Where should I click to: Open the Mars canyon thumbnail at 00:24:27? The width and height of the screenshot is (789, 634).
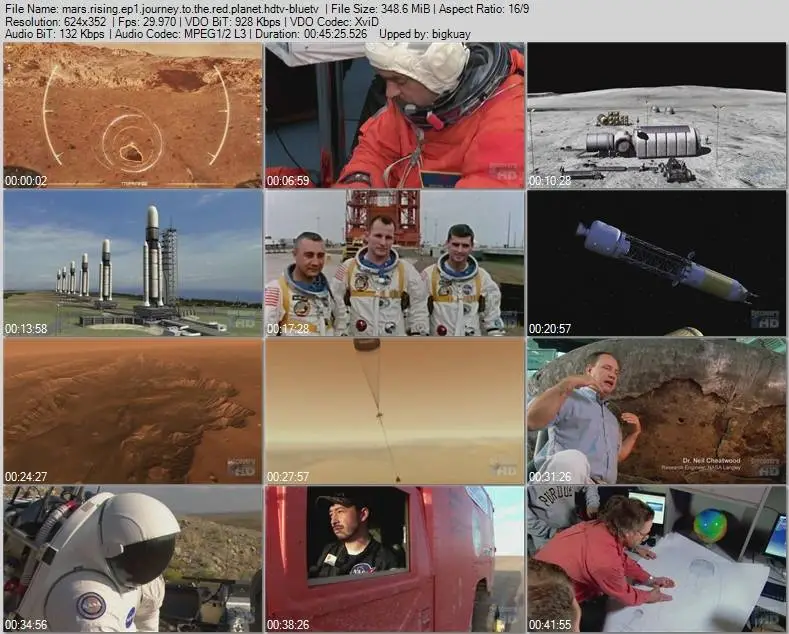click(133, 411)
